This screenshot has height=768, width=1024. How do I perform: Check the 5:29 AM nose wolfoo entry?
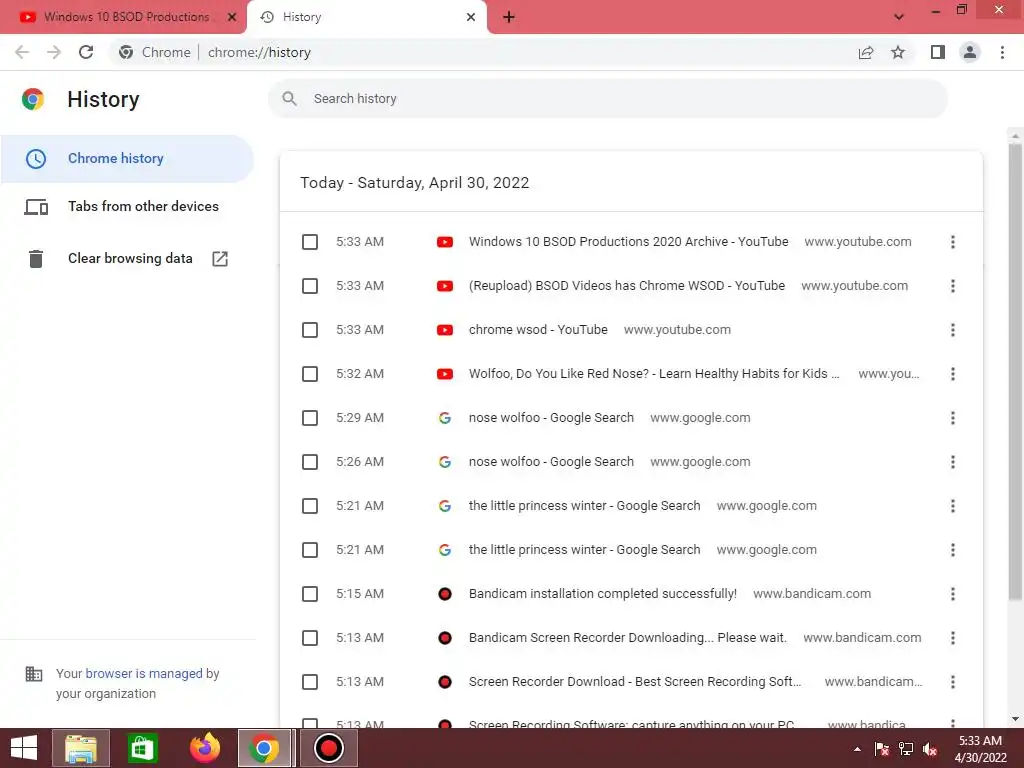pos(310,418)
